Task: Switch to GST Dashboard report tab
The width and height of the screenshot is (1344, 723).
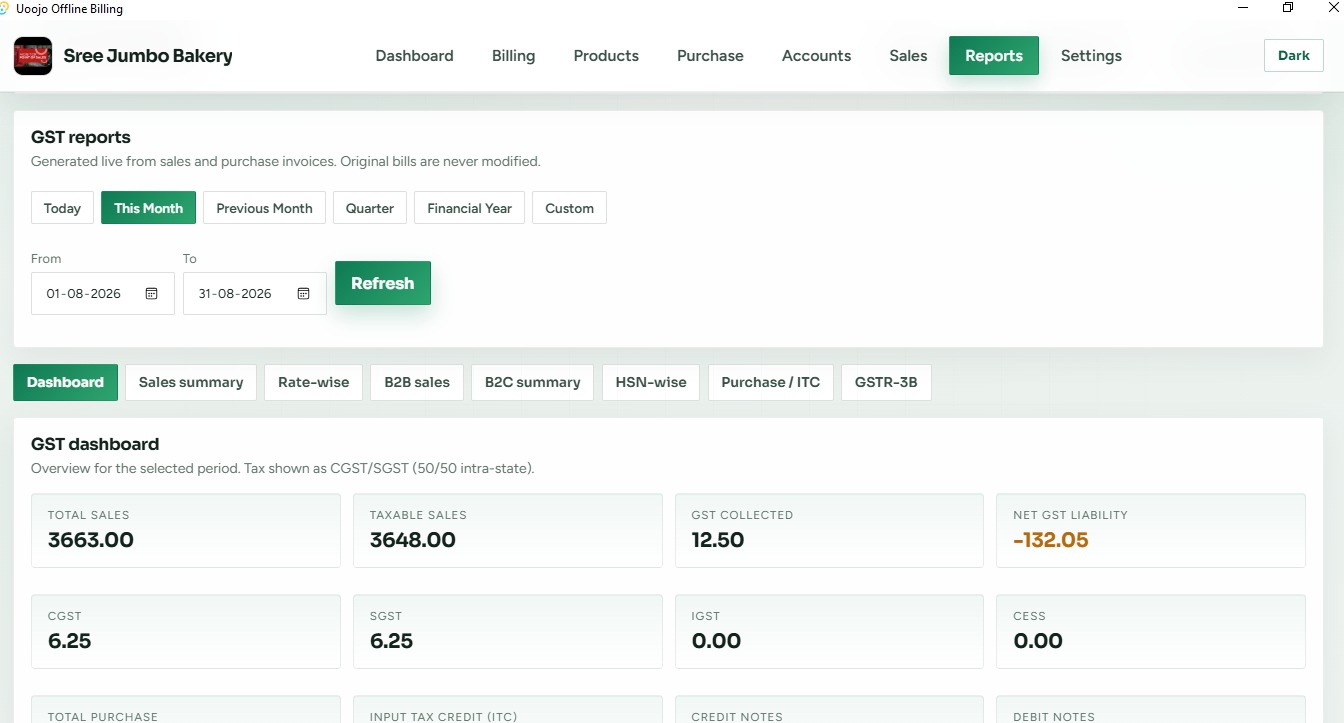Action: coord(65,382)
